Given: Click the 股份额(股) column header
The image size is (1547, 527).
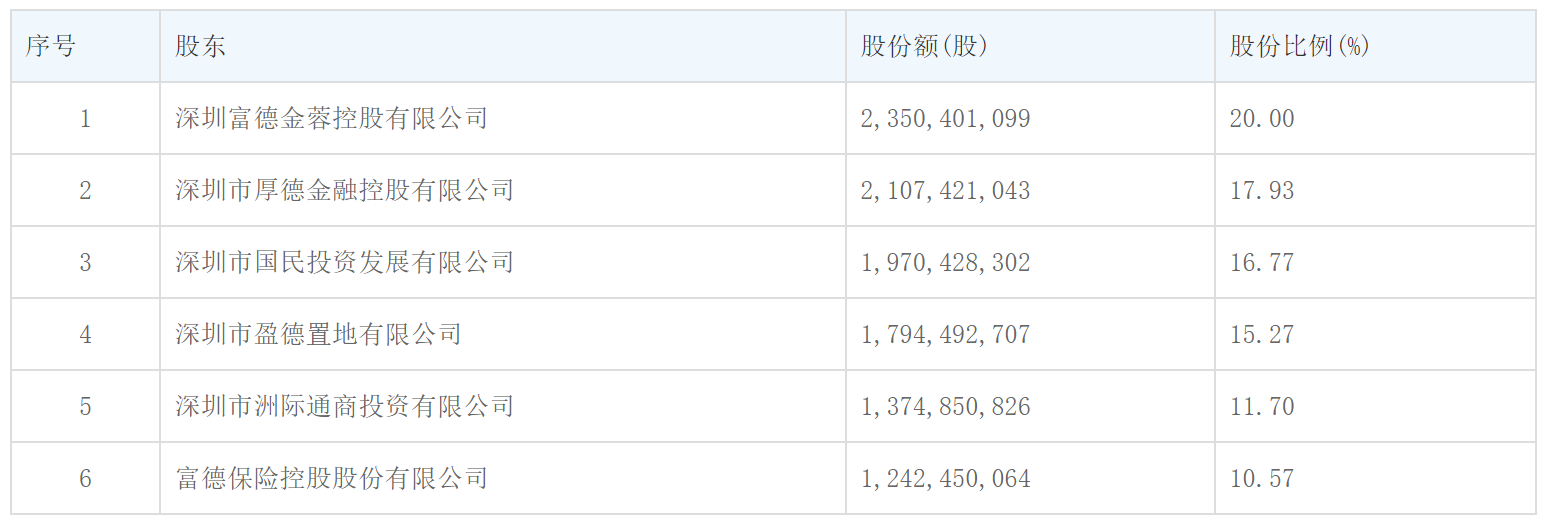Looking at the screenshot, I should point(924,46).
